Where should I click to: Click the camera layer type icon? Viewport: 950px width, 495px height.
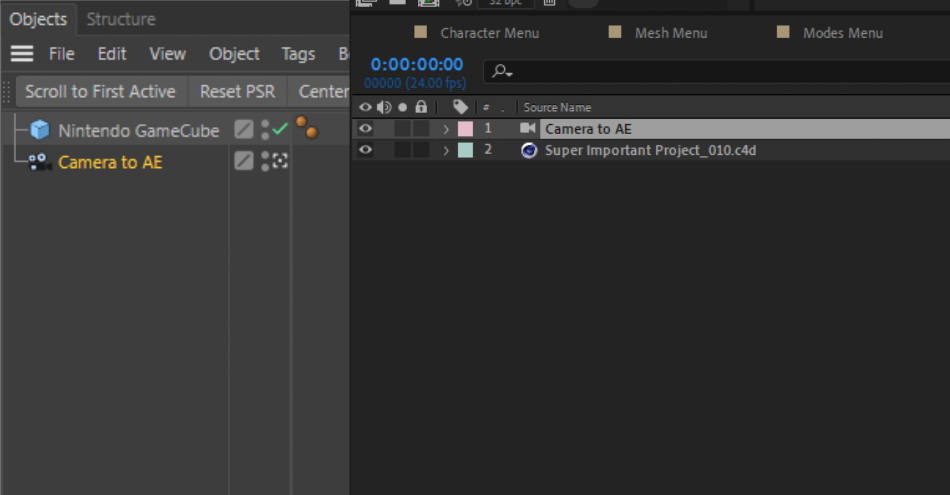(x=528, y=128)
